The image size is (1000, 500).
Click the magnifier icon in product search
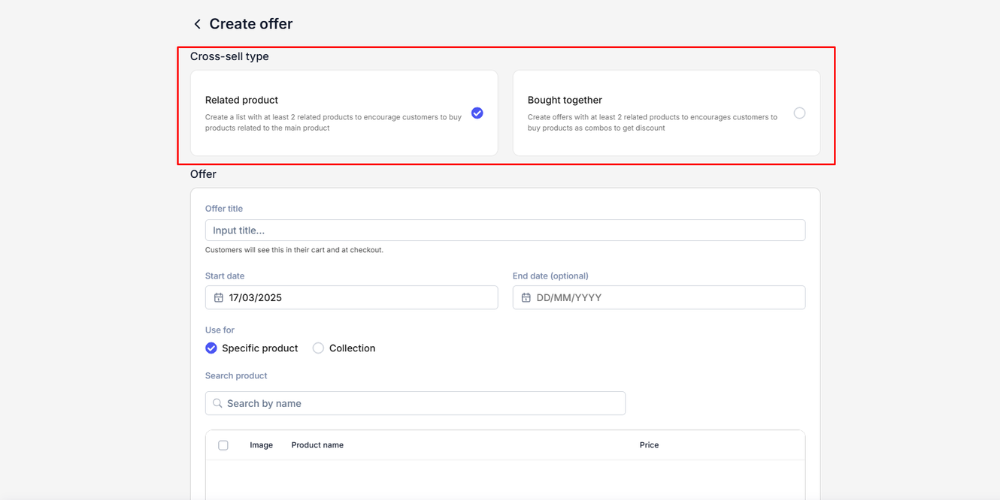pos(217,403)
